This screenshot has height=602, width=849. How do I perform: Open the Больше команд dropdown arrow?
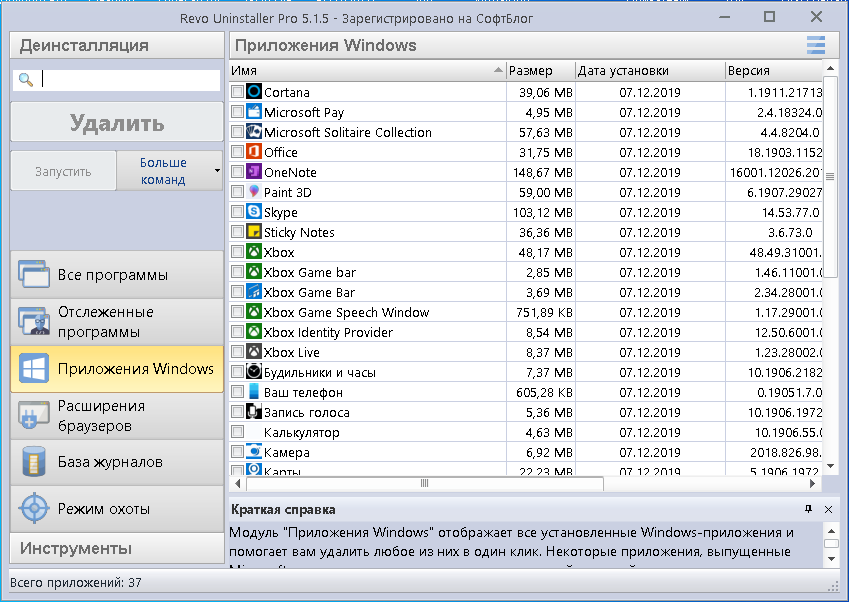(217, 171)
